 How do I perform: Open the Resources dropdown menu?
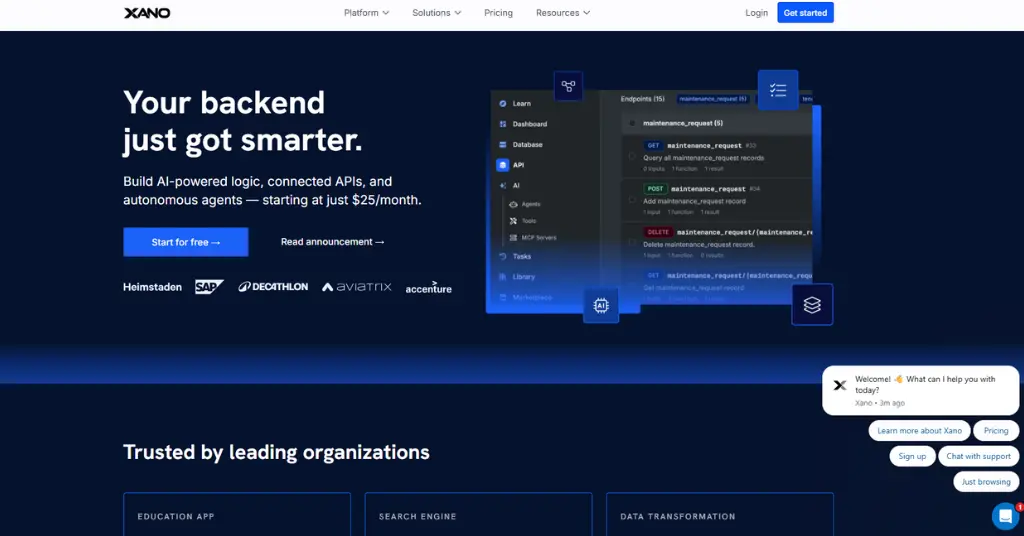[x=563, y=13]
